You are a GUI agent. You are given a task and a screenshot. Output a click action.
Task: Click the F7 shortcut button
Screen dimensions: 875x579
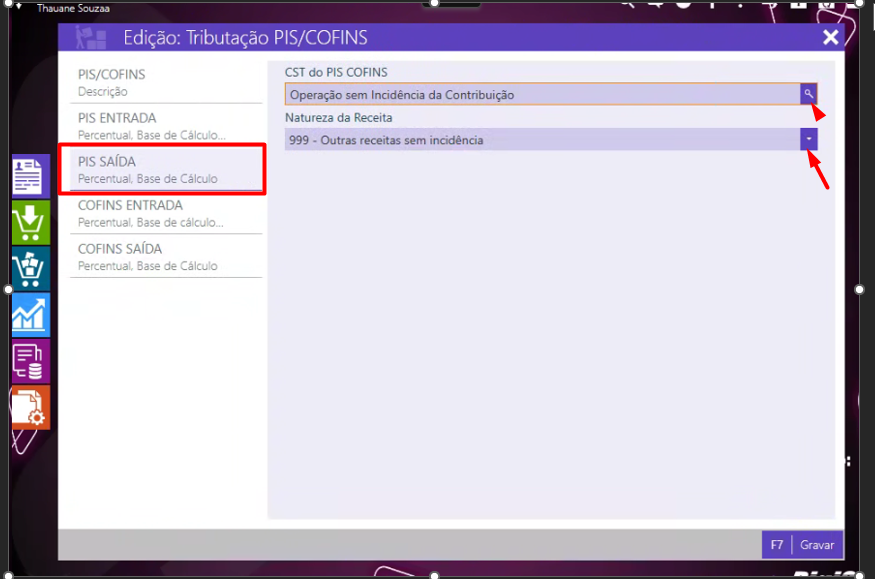777,545
